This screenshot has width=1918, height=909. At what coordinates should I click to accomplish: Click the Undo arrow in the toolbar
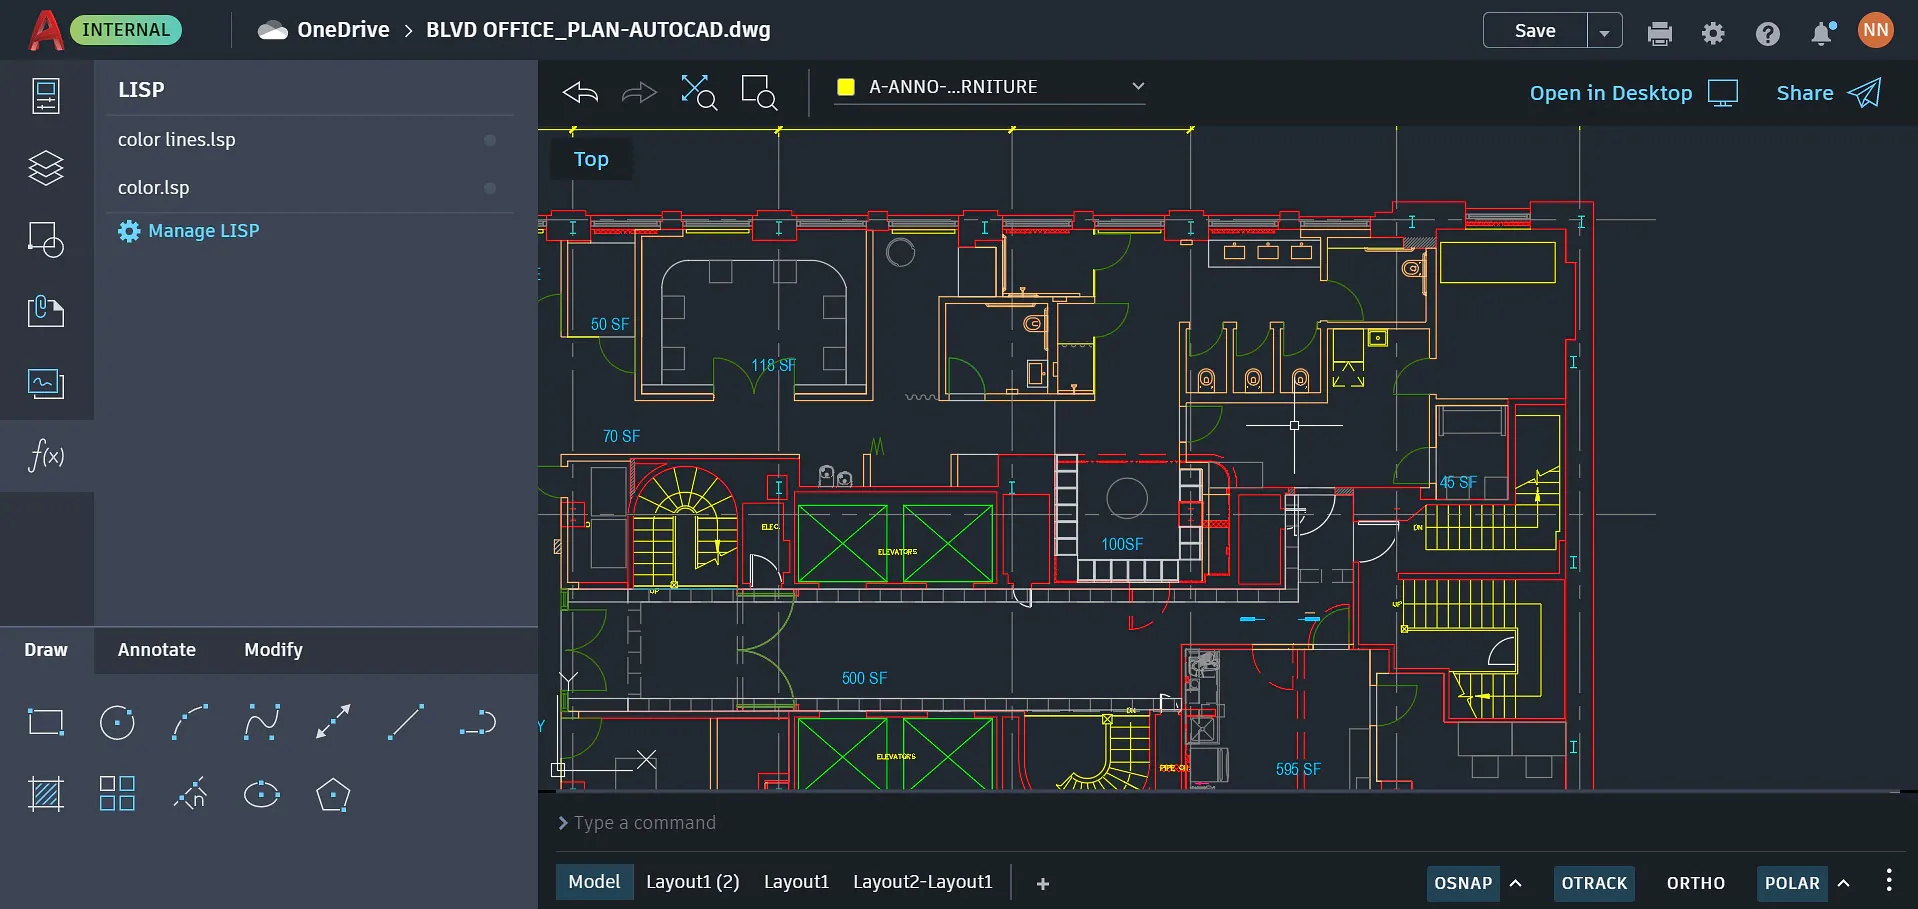(x=579, y=92)
